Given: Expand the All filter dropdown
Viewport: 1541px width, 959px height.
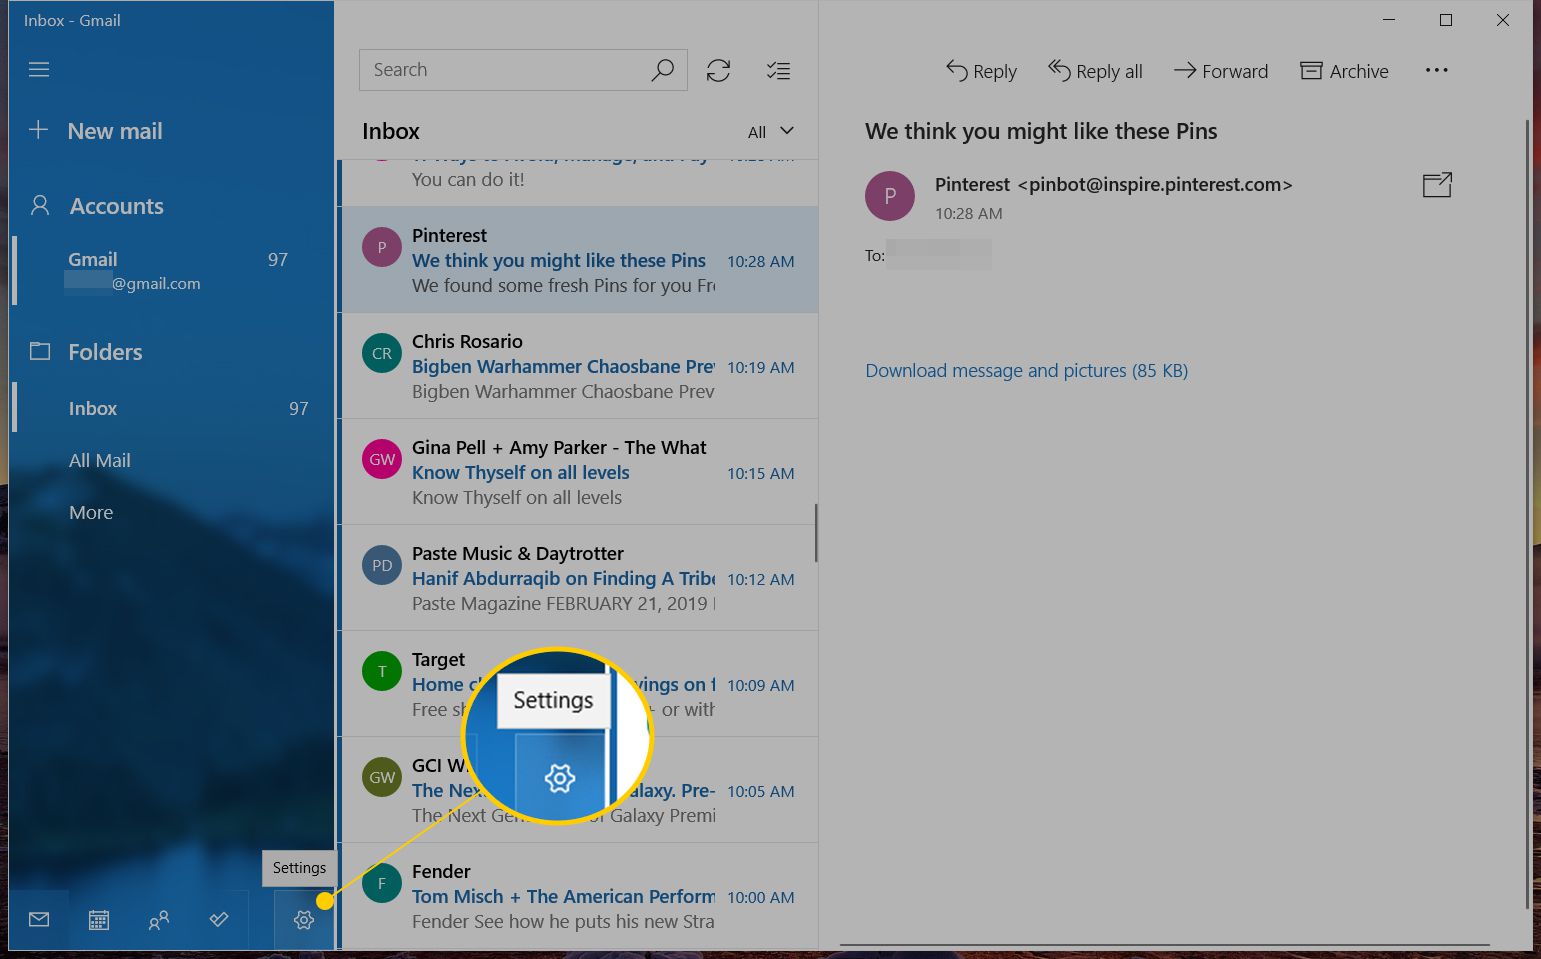Looking at the screenshot, I should [x=771, y=131].
